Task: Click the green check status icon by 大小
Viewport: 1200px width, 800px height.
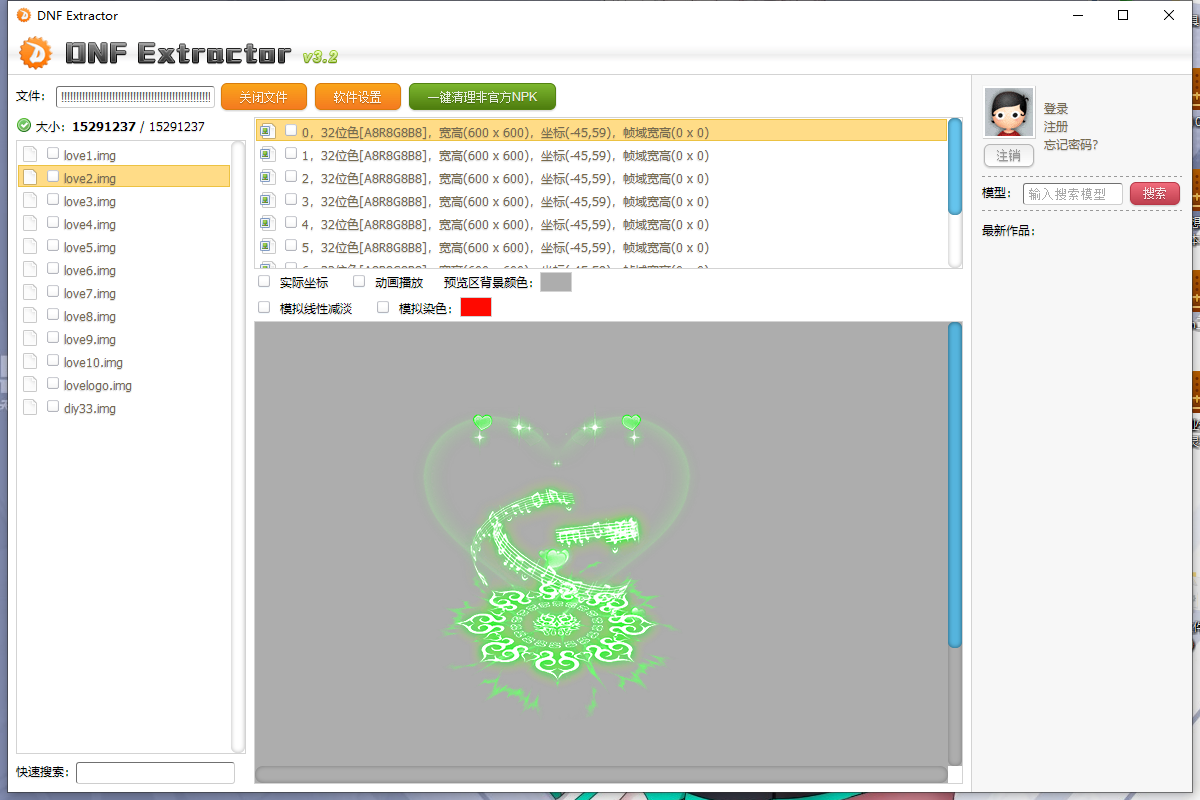Action: [24, 126]
